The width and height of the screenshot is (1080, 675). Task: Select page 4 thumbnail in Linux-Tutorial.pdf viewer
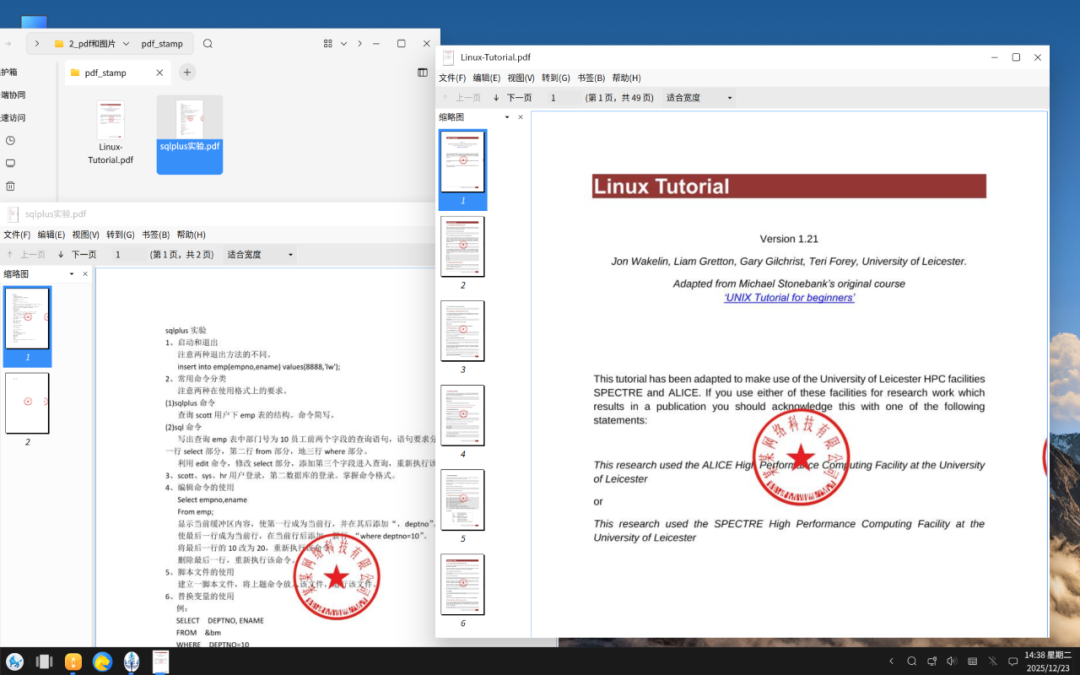point(463,422)
